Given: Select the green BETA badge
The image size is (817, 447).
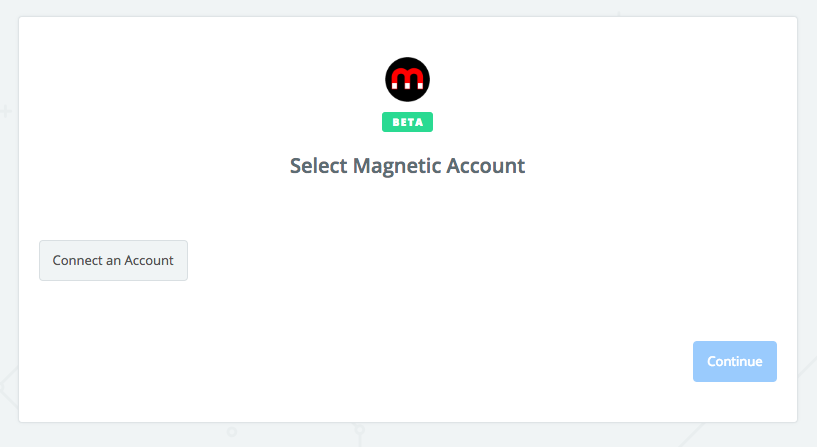Looking at the screenshot, I should 407,122.
